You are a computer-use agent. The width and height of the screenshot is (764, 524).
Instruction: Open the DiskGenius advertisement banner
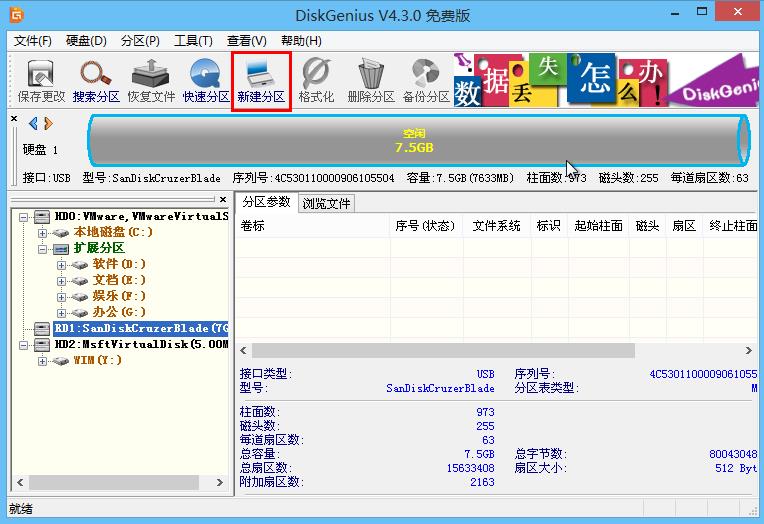(606, 80)
